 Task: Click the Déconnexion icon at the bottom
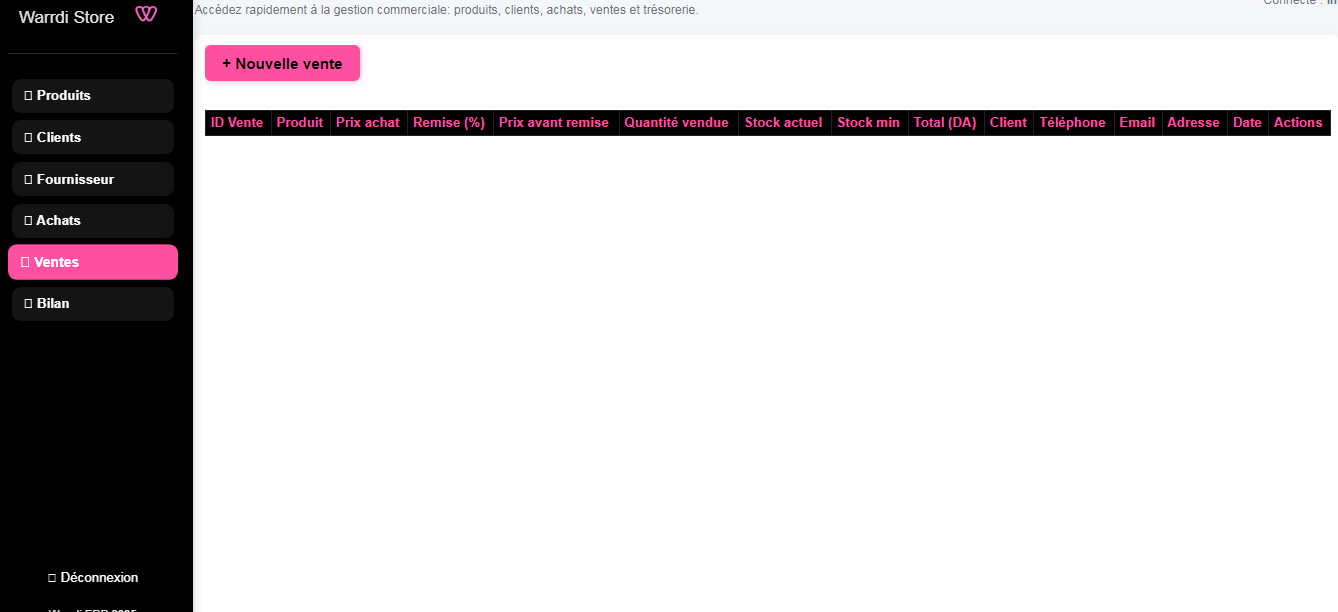click(51, 577)
